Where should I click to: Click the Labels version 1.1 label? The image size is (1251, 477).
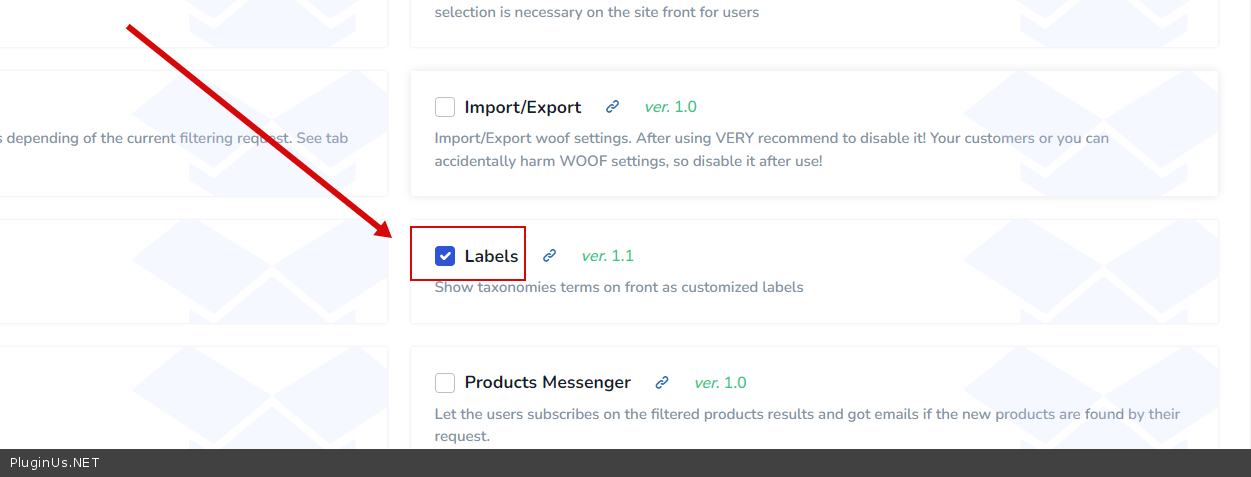click(607, 256)
